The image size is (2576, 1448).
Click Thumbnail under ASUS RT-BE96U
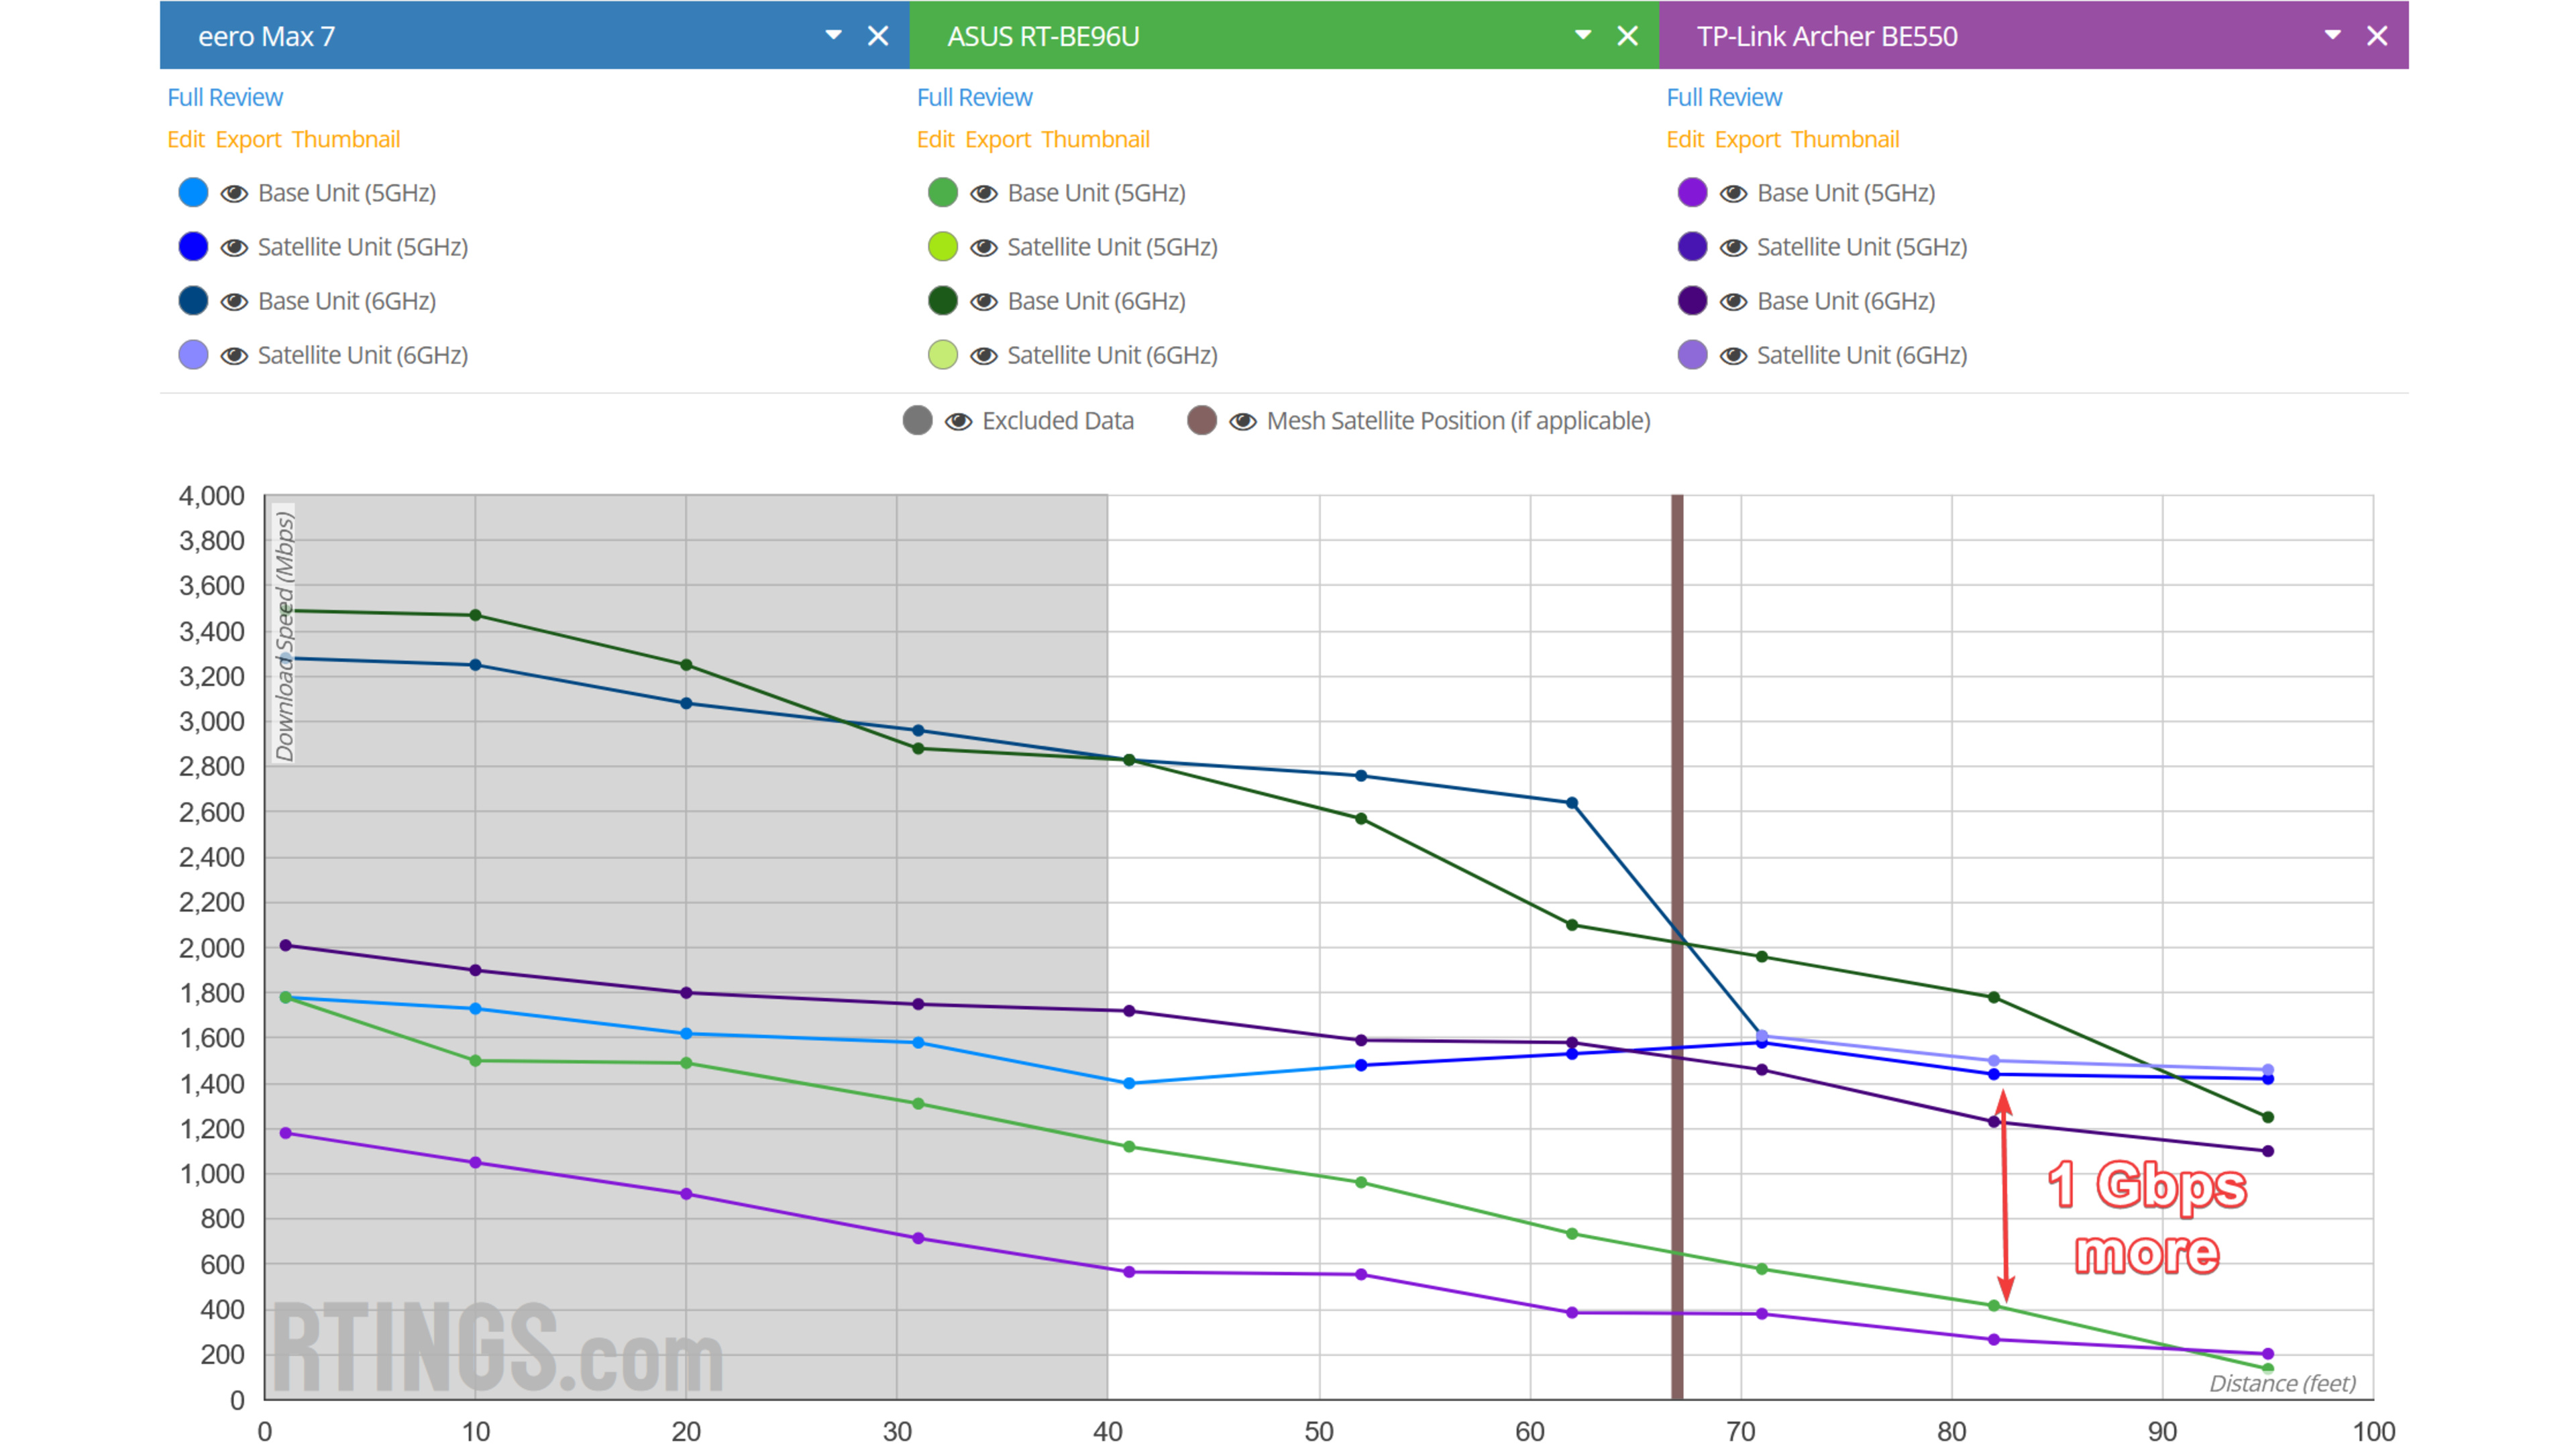1095,139
